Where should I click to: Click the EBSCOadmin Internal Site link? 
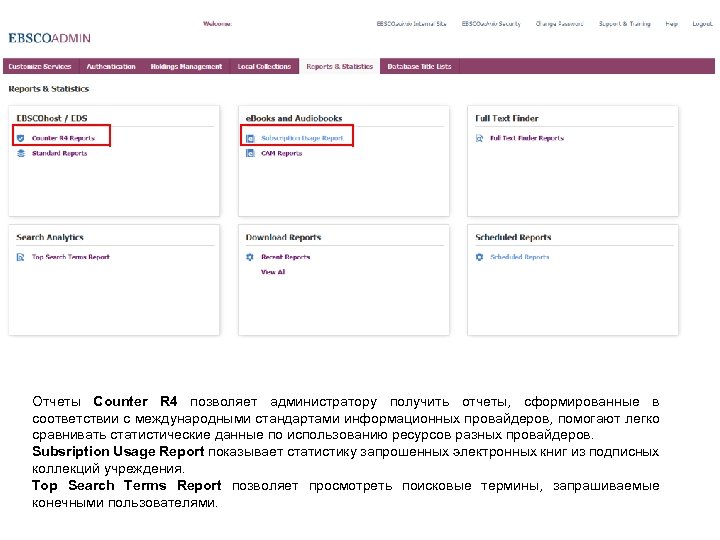point(411,23)
